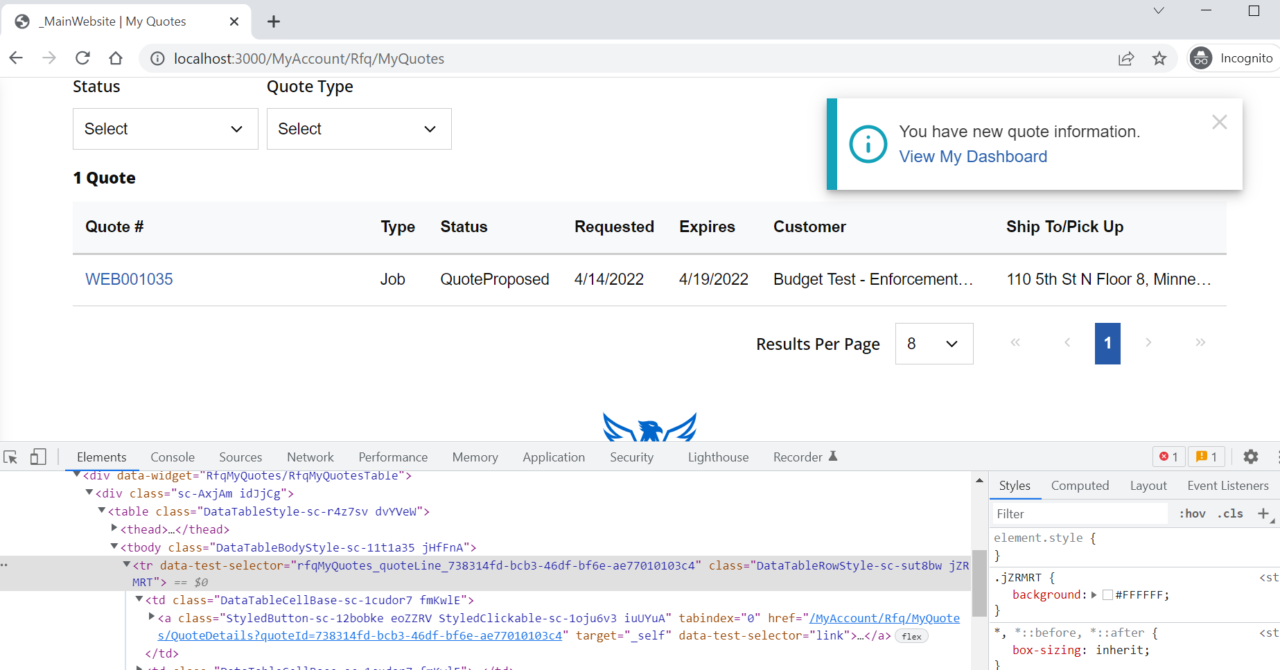Reload the current page
This screenshot has width=1280, height=670.
coord(83,58)
